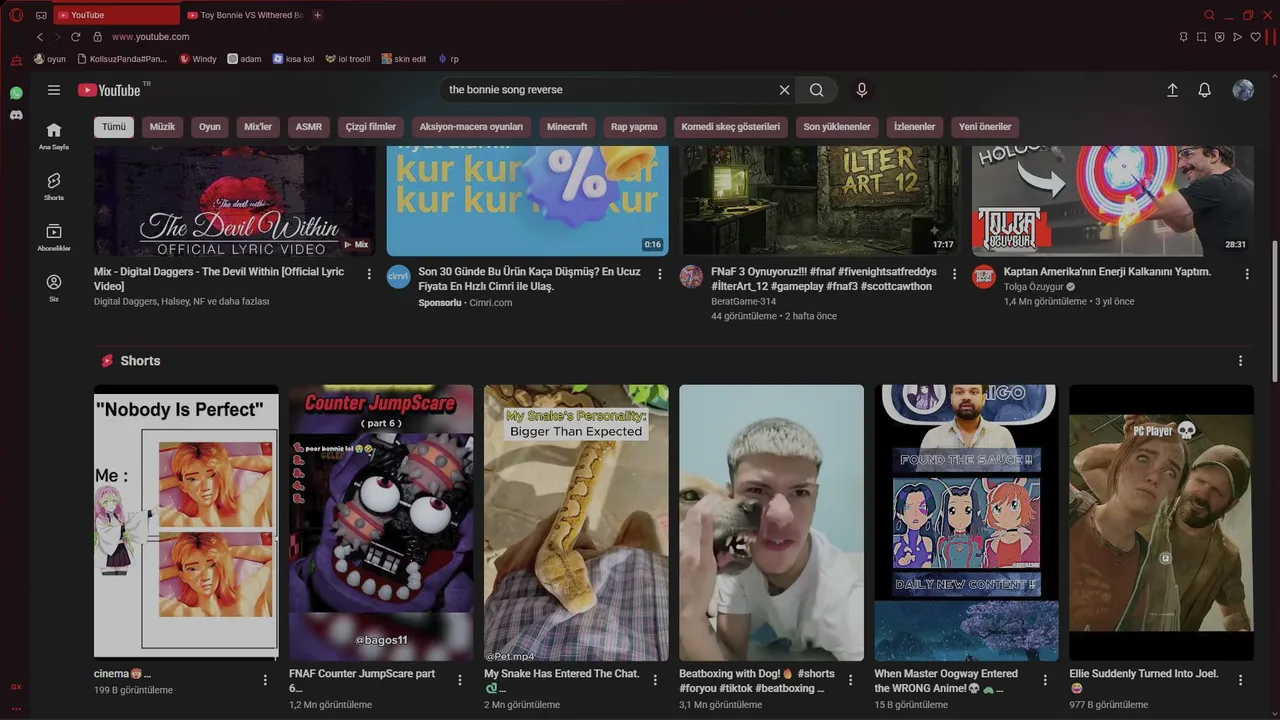Open Ana Sayfa in YouTube sidebar
The image size is (1280, 720).
click(54, 136)
